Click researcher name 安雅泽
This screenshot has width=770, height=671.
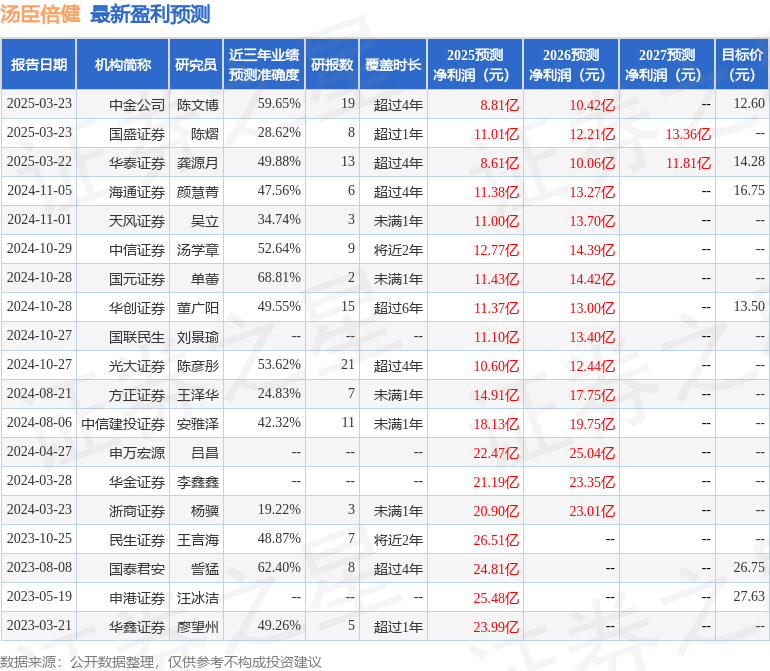198,423
